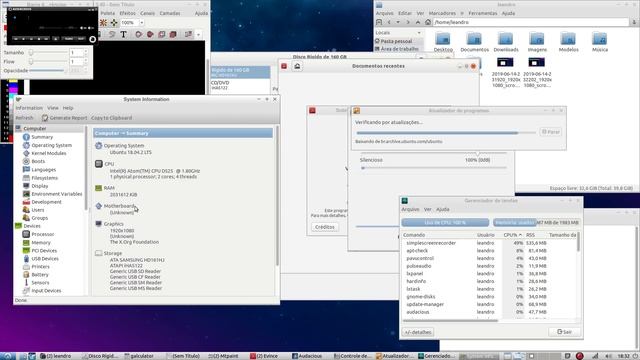Open Marcadores menu in file manager

pos(442,13)
